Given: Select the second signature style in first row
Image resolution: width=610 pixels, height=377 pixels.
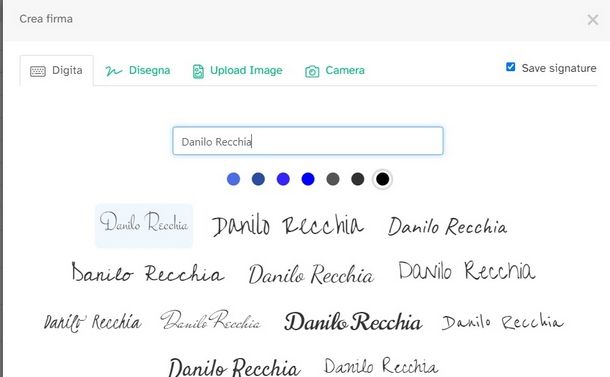Looking at the screenshot, I should [x=287, y=226].
